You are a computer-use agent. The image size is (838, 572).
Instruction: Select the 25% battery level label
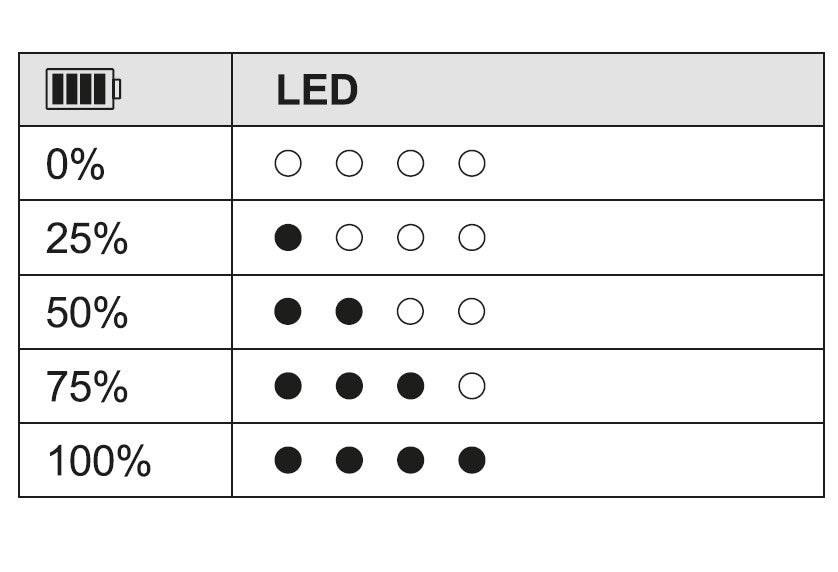pyautogui.click(x=87, y=238)
